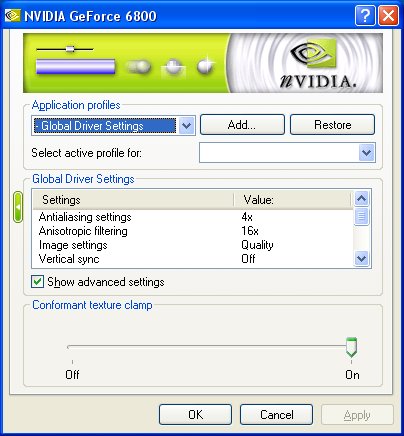
Task: Open the Global Driver Settings profile dropdown
Action: [187, 126]
